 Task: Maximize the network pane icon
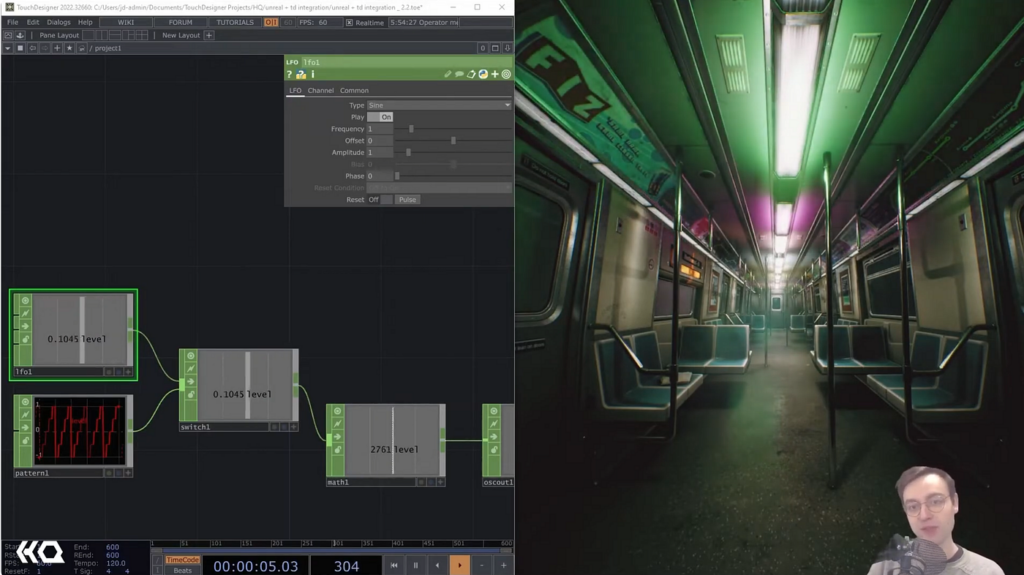coord(495,48)
